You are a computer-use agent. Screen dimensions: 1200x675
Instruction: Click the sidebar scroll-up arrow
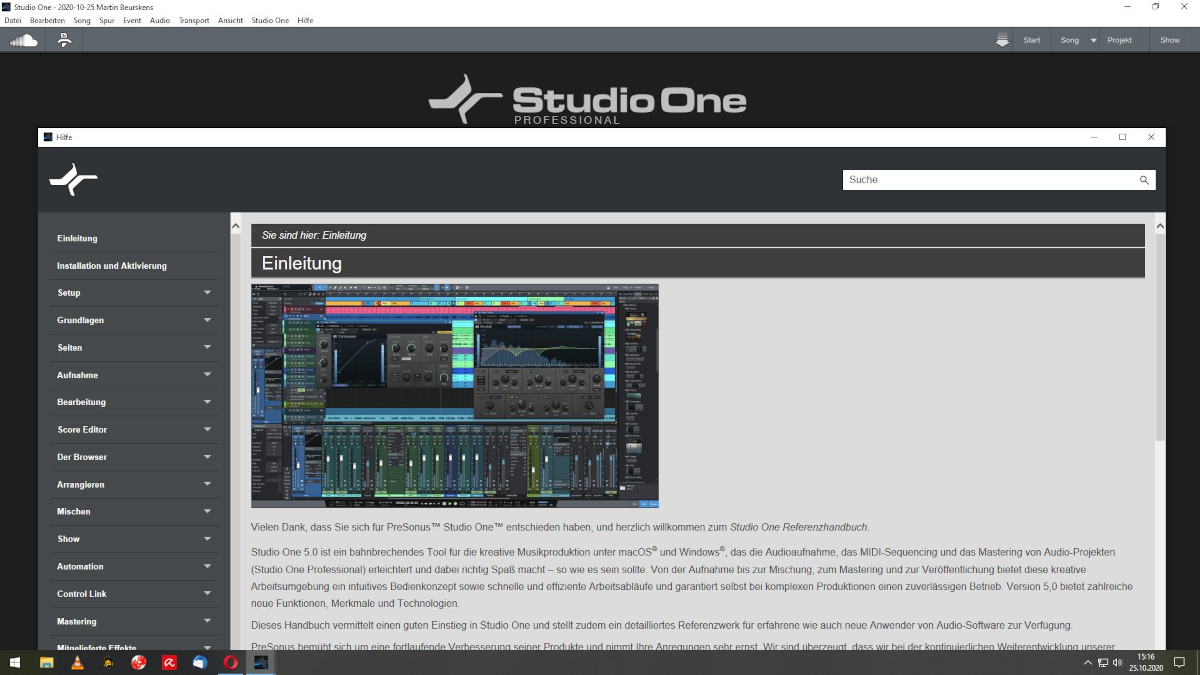click(x=235, y=227)
